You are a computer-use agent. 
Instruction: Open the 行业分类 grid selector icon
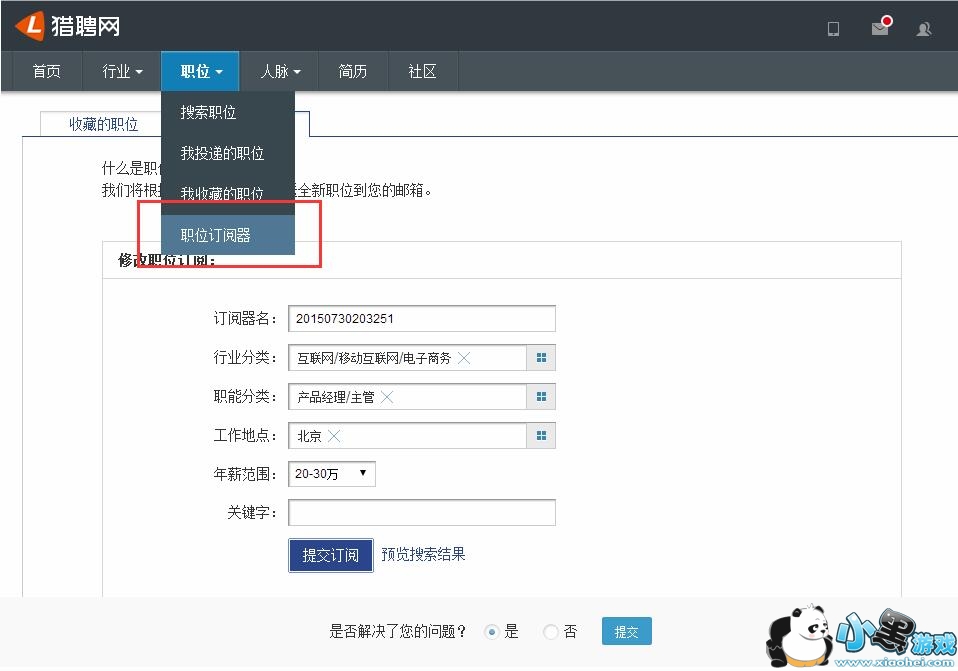pyautogui.click(x=541, y=358)
